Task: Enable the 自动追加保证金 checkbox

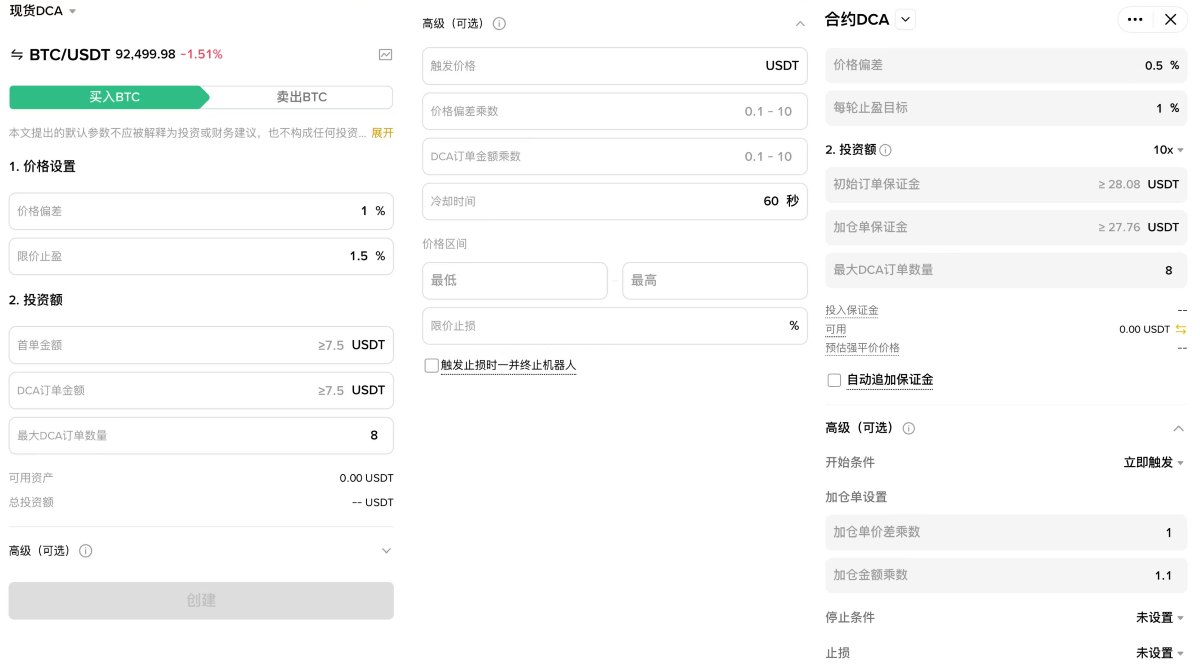Action: coord(834,380)
